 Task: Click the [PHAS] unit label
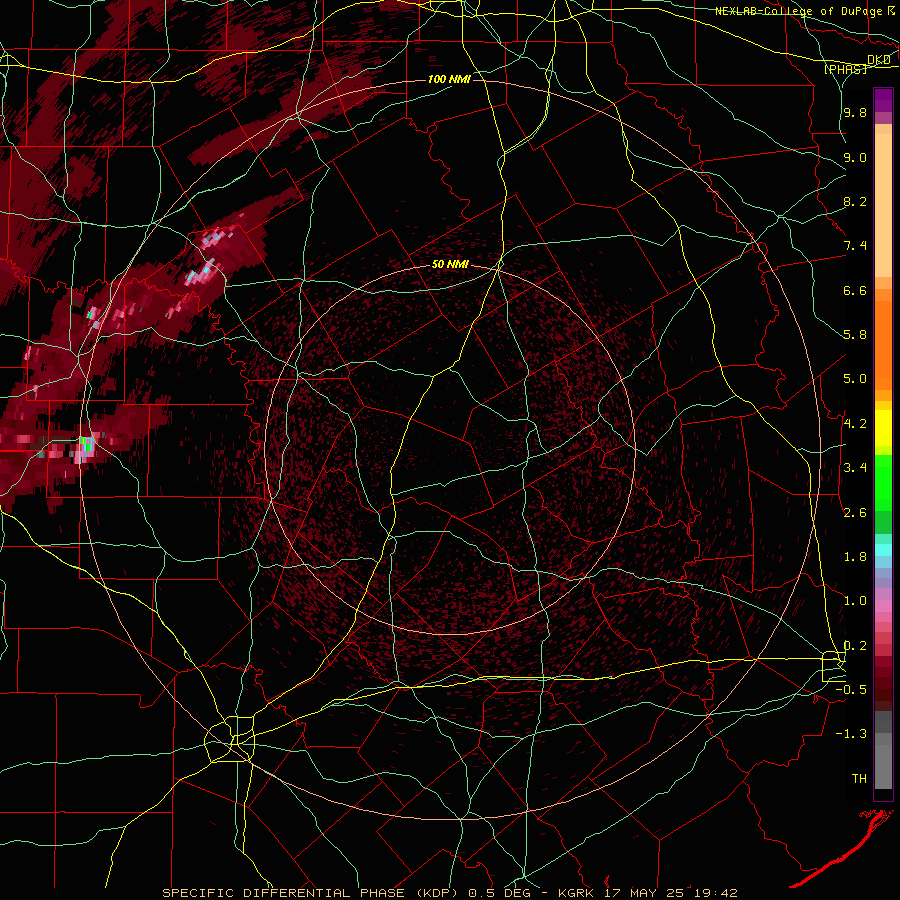pos(845,69)
